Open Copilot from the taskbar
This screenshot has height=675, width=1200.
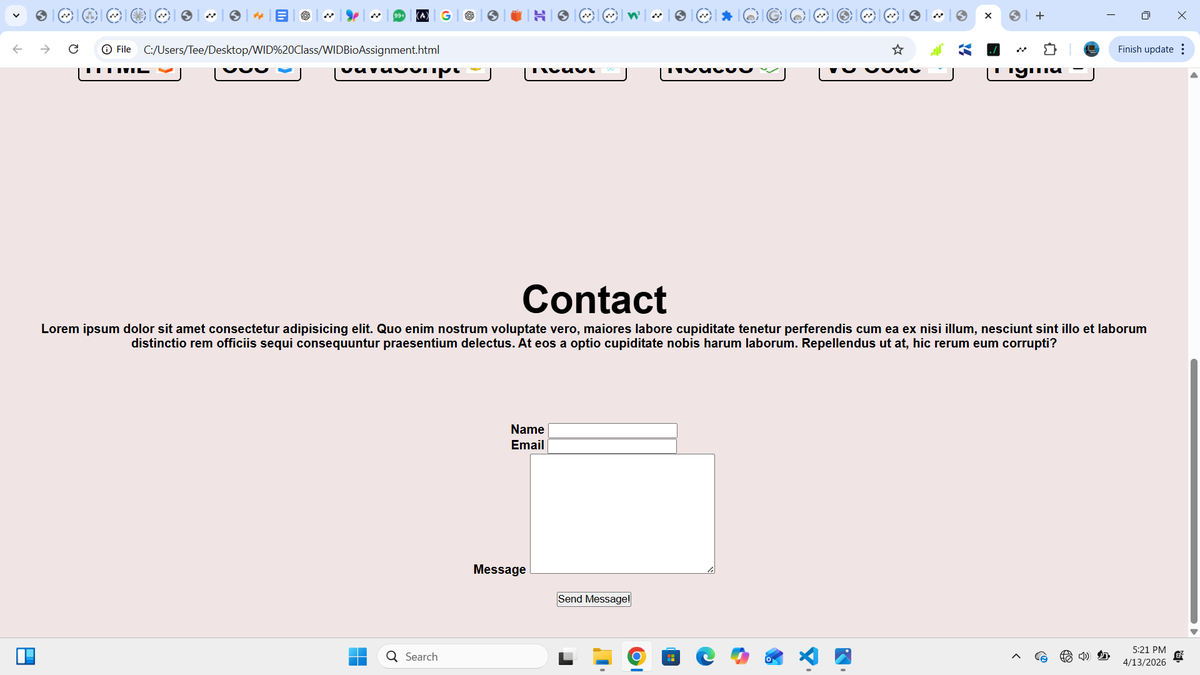(x=740, y=657)
